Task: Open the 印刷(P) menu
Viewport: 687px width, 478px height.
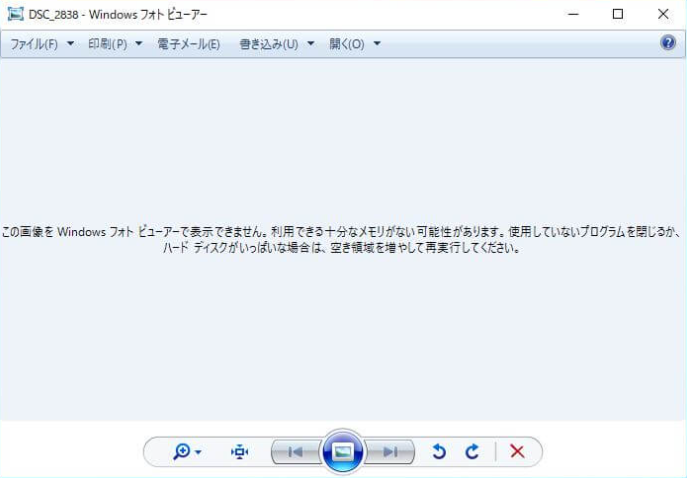Action: [x=108, y=44]
